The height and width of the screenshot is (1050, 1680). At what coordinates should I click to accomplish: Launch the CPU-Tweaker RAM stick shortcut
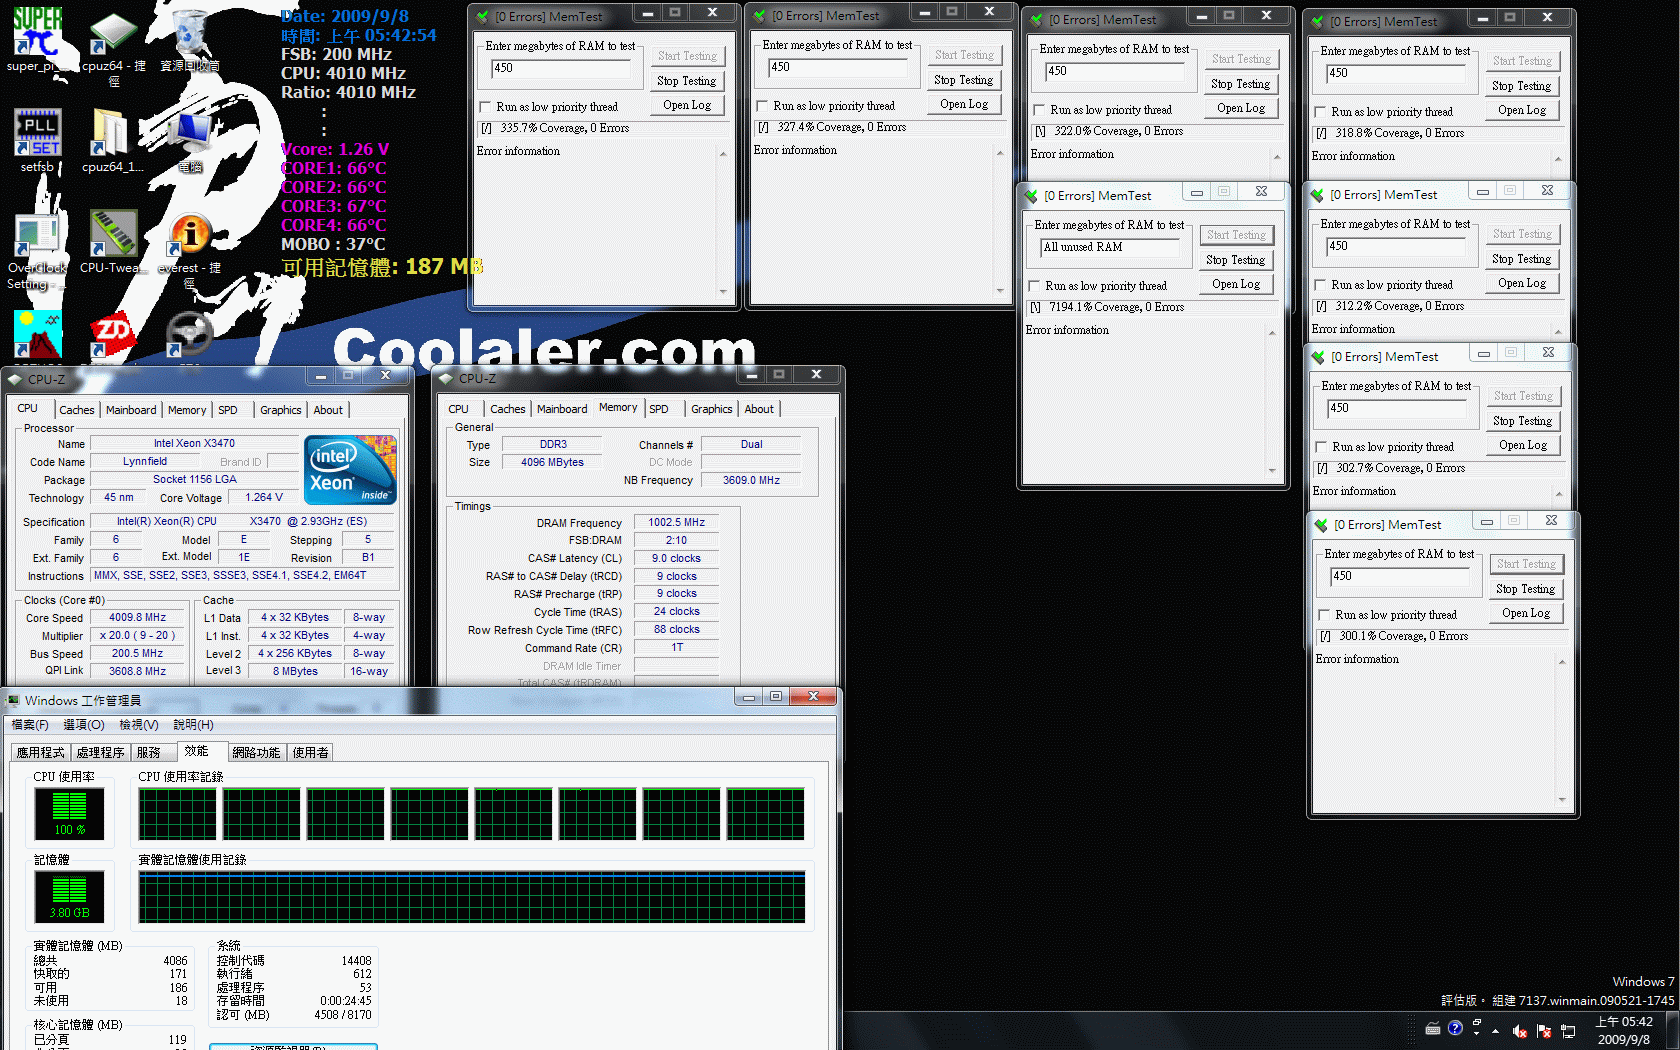point(113,234)
